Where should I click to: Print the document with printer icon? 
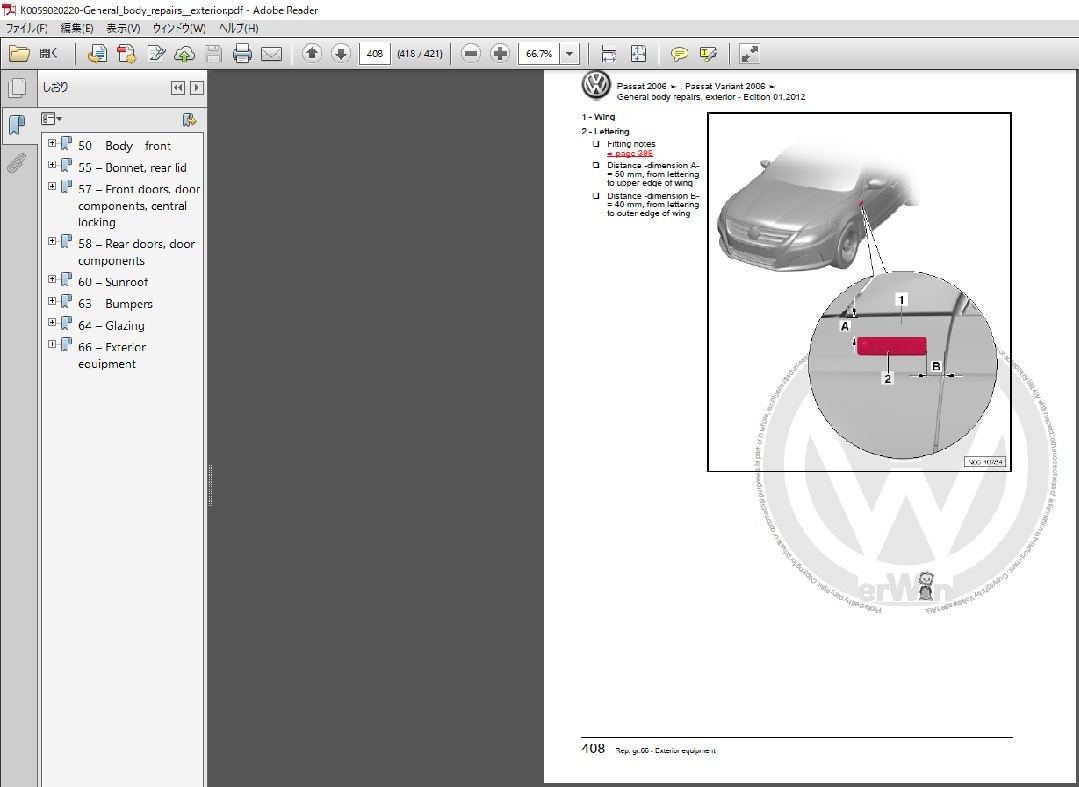(242, 54)
